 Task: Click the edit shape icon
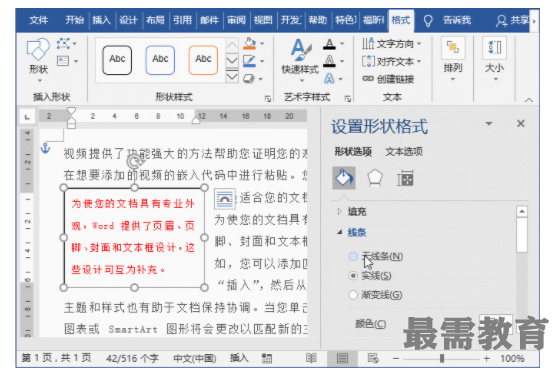click(64, 44)
